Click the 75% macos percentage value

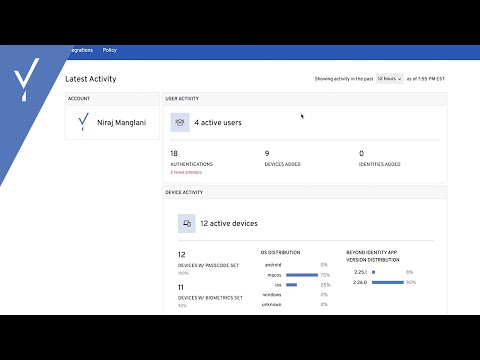click(325, 275)
